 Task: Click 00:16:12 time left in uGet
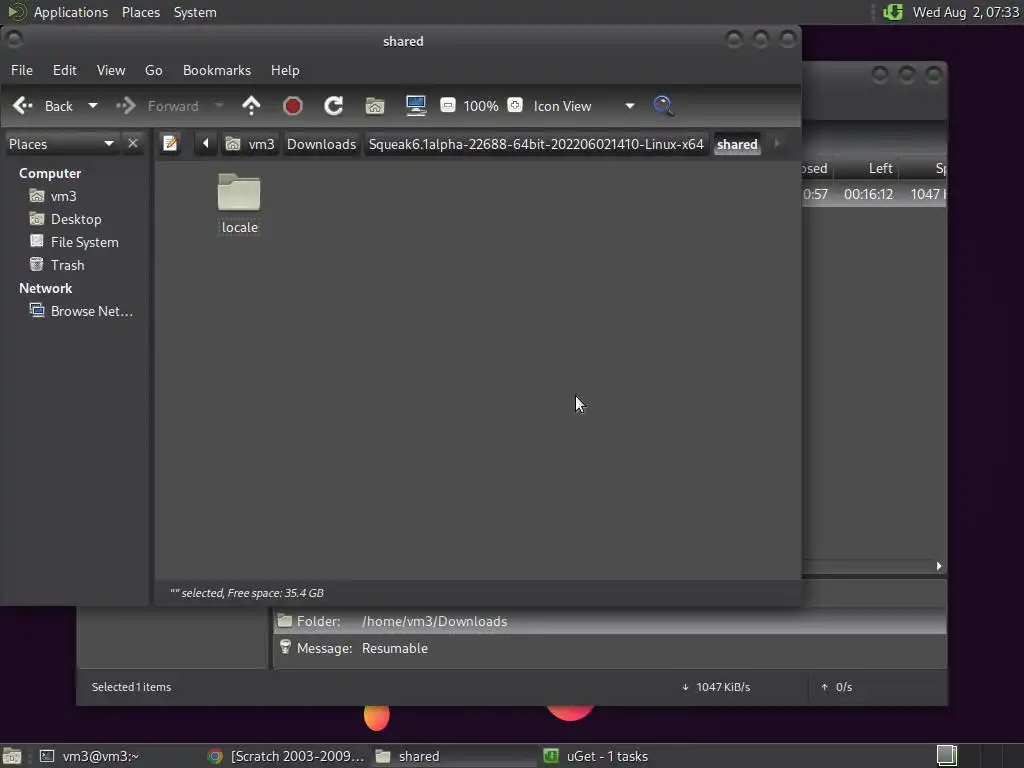pos(868,194)
